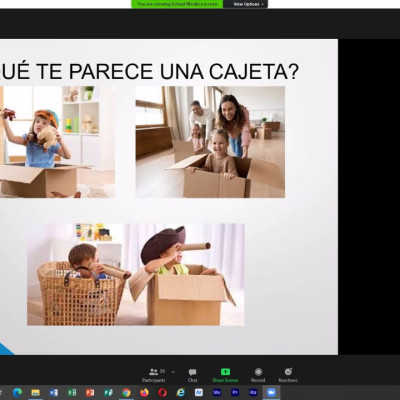This screenshot has width=400, height=400.
Task: Open the View Options dropdown
Action: [246, 4]
